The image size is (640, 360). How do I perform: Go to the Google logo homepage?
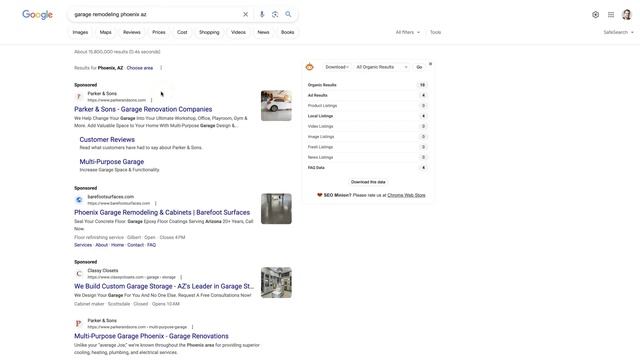[37, 15]
